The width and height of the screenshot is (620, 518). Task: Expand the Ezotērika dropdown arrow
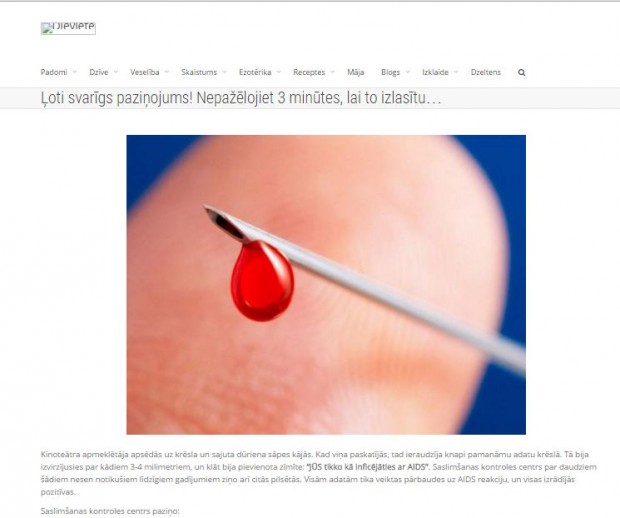tap(278, 72)
